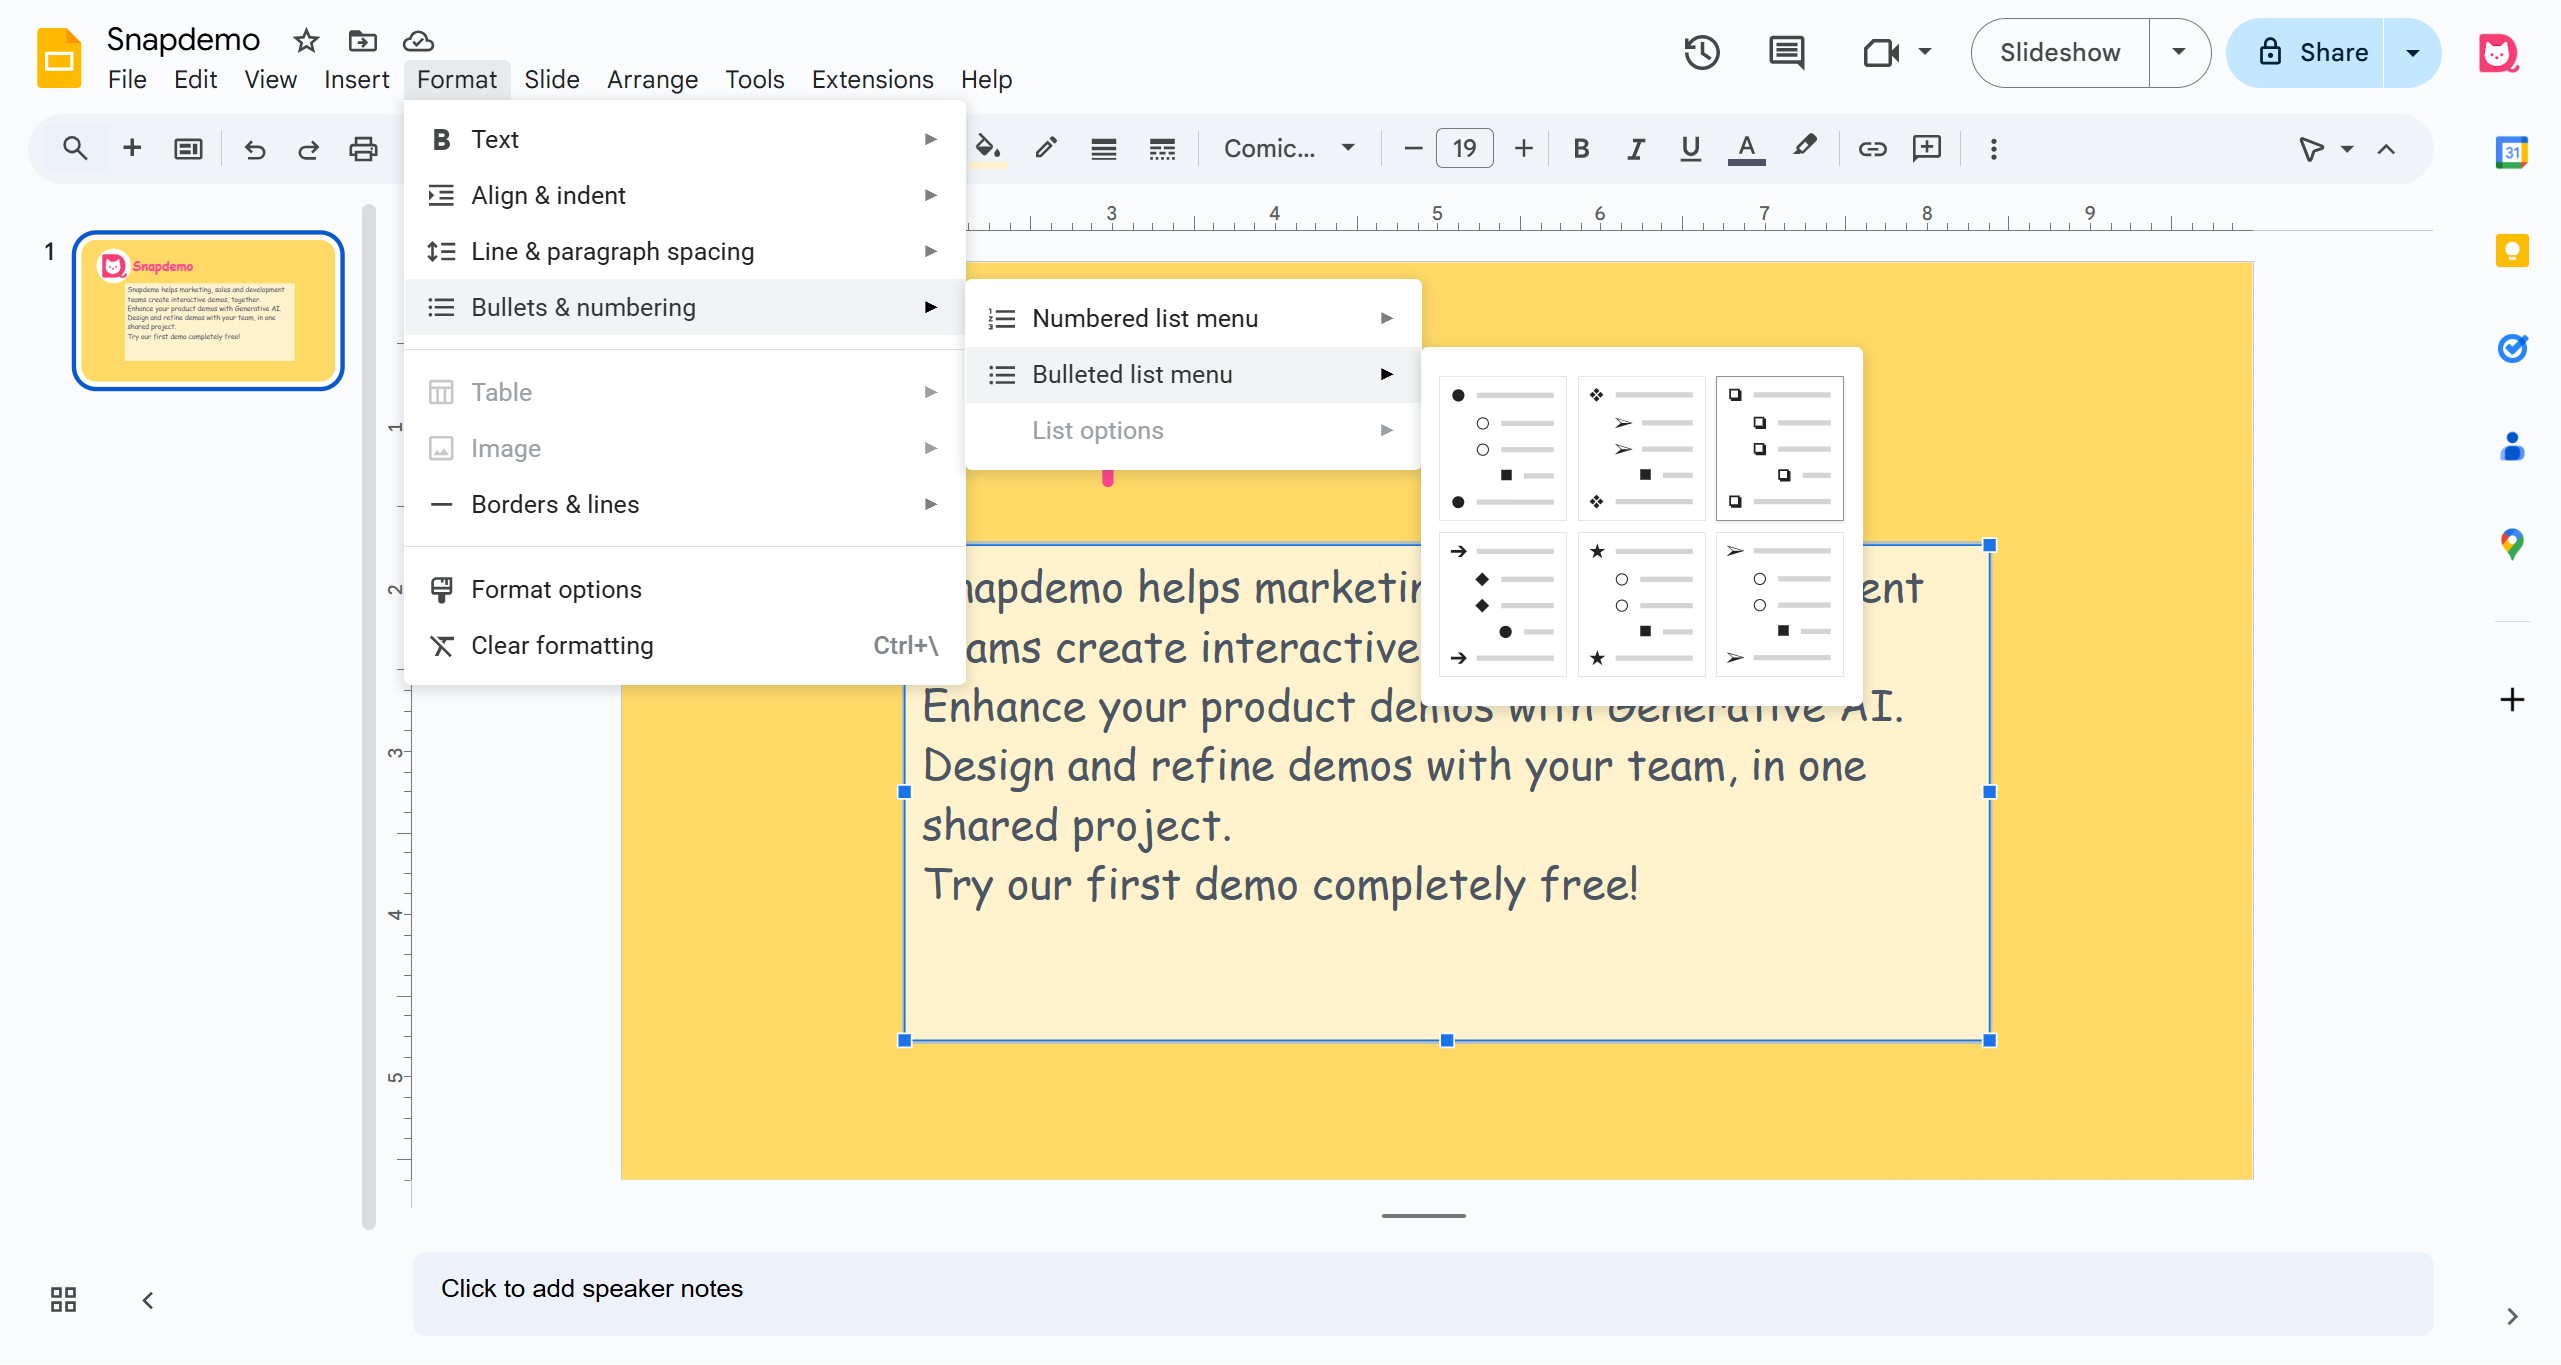Increase font size with plus button
The width and height of the screenshot is (2561, 1365).
(1523, 149)
